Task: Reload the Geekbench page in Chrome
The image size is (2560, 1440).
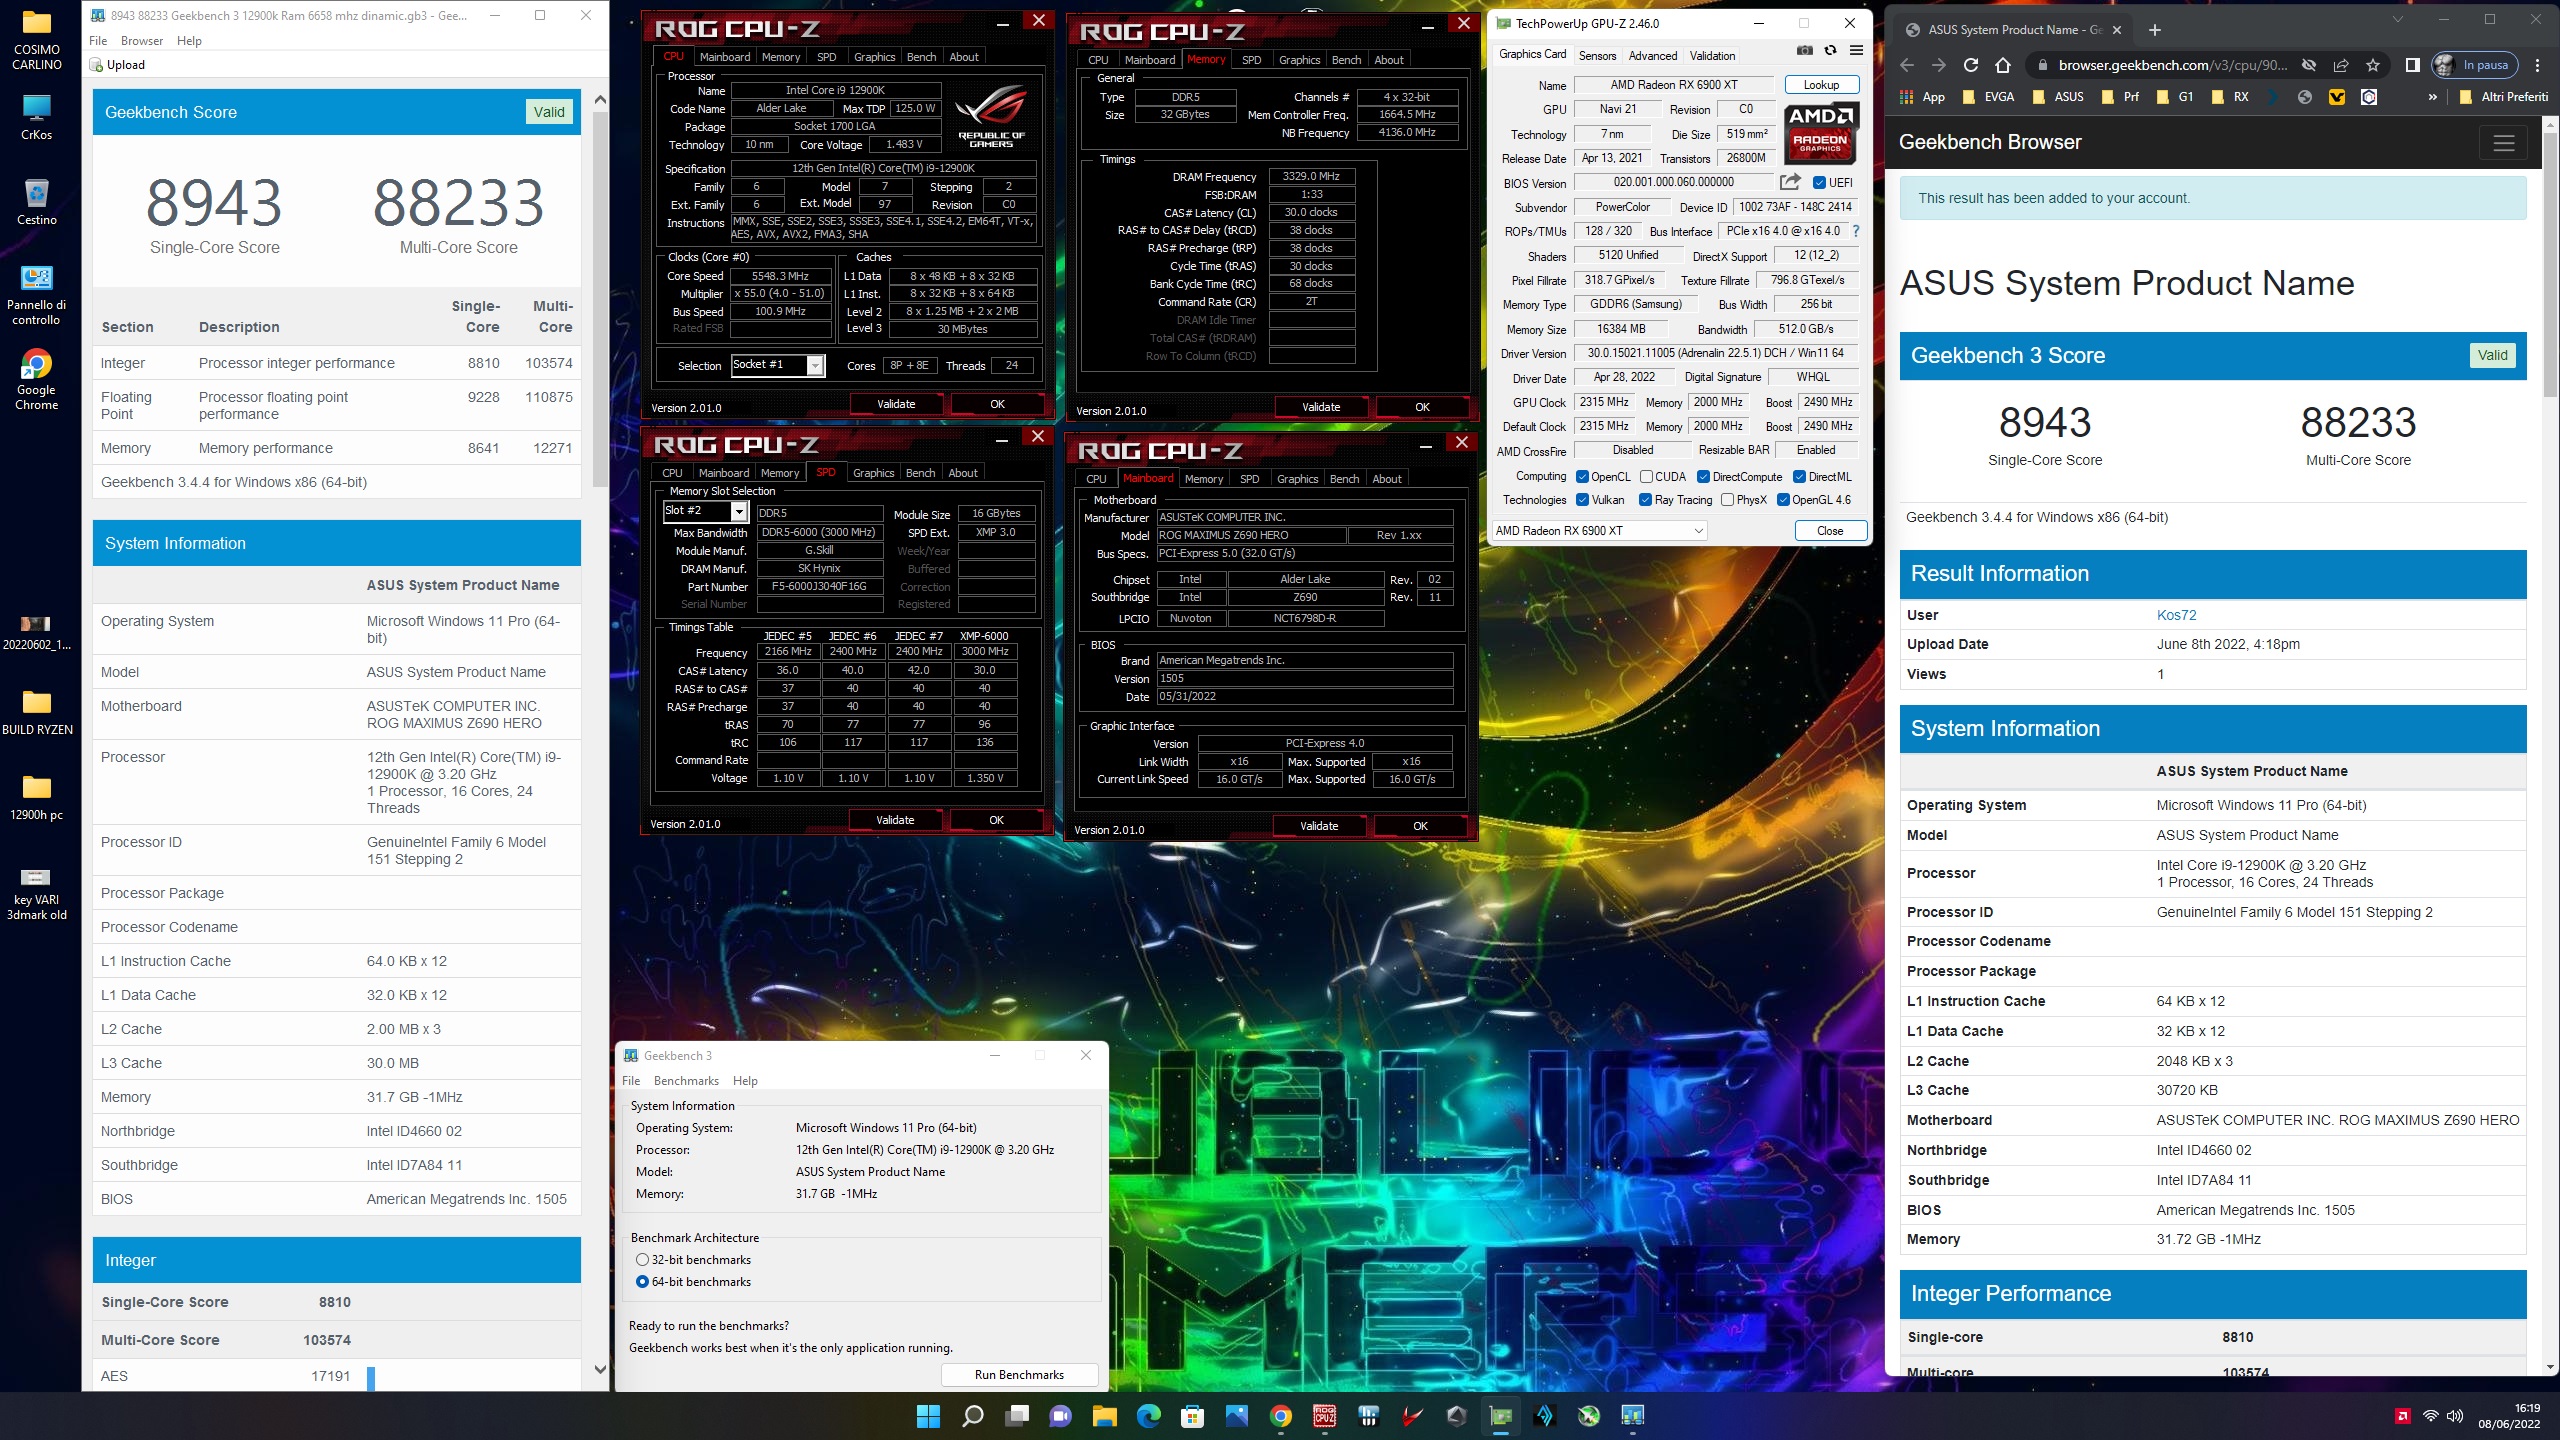Action: 1970,65
